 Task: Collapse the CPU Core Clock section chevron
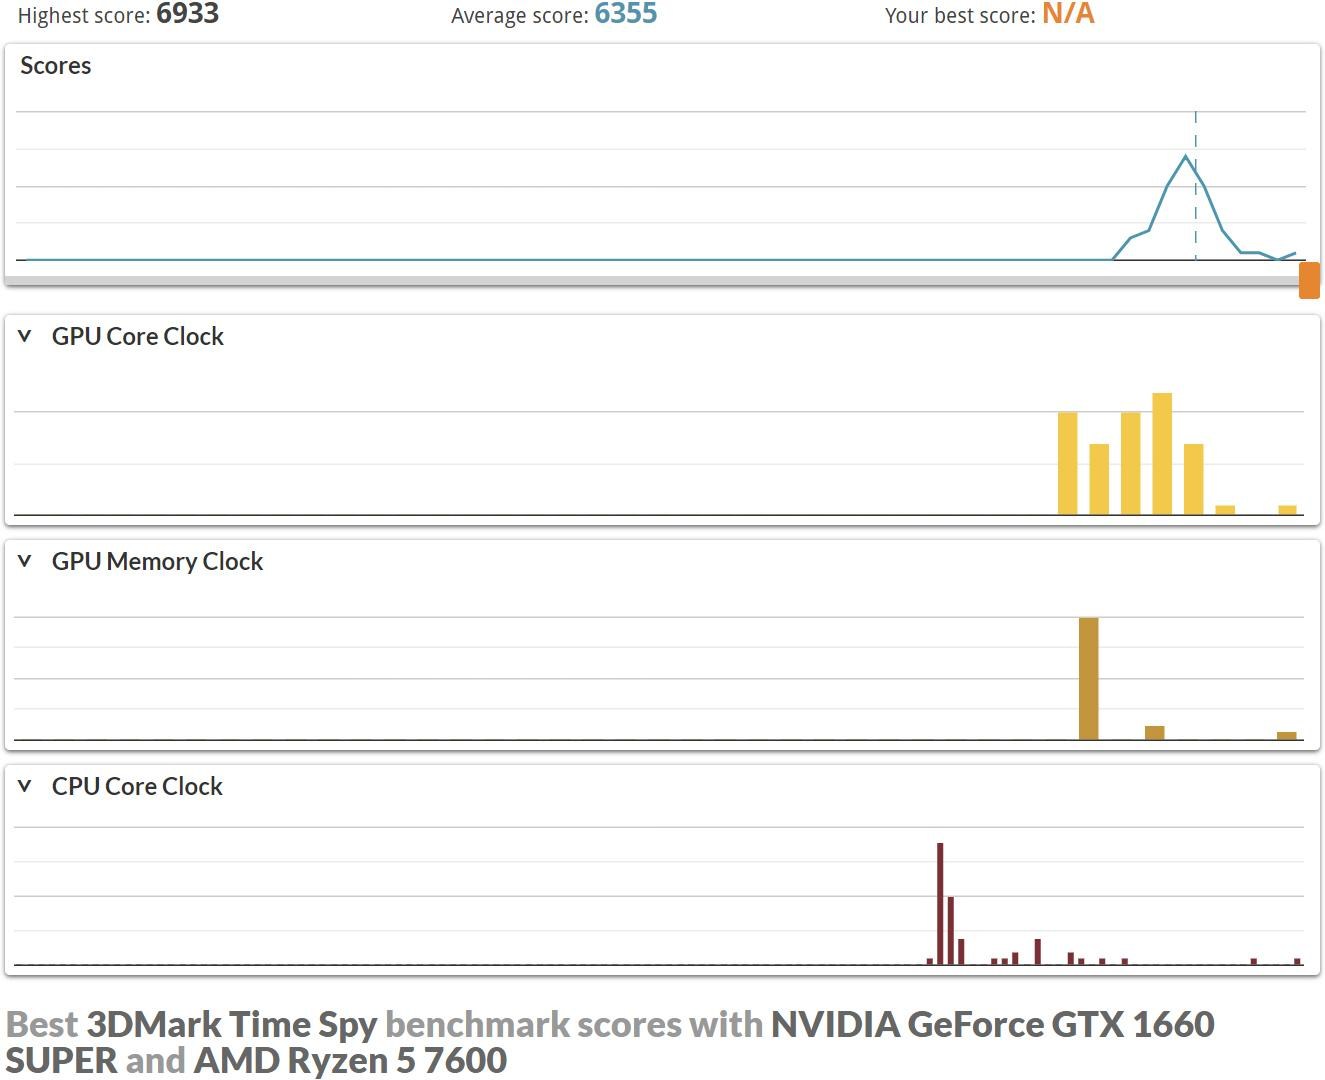coord(25,787)
